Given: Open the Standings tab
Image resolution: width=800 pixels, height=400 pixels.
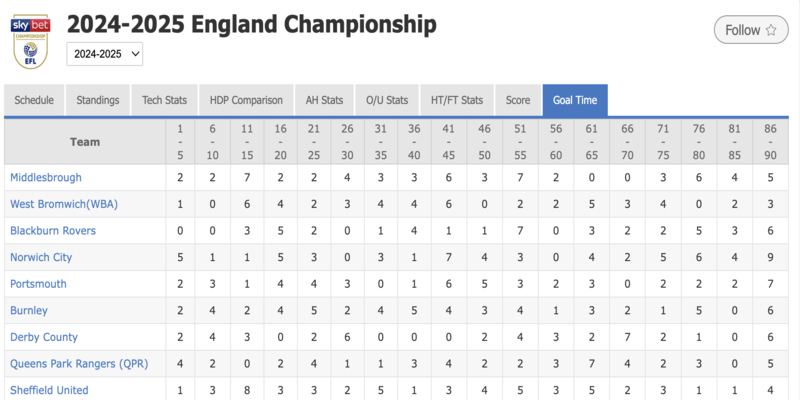Looking at the screenshot, I should (97, 100).
